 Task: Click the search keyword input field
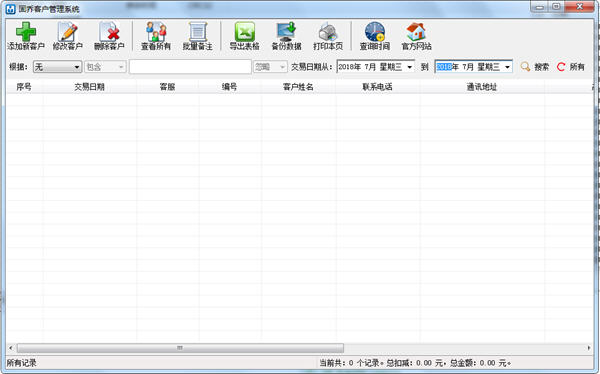coord(190,67)
